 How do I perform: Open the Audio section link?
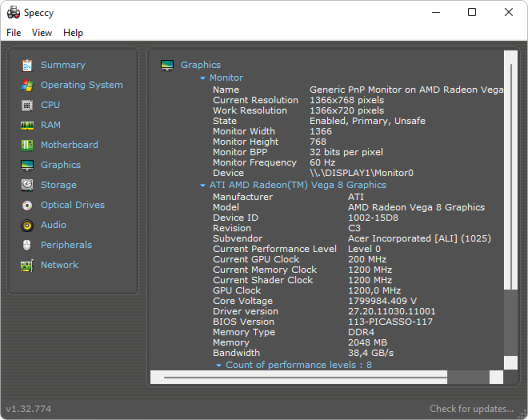click(x=54, y=225)
